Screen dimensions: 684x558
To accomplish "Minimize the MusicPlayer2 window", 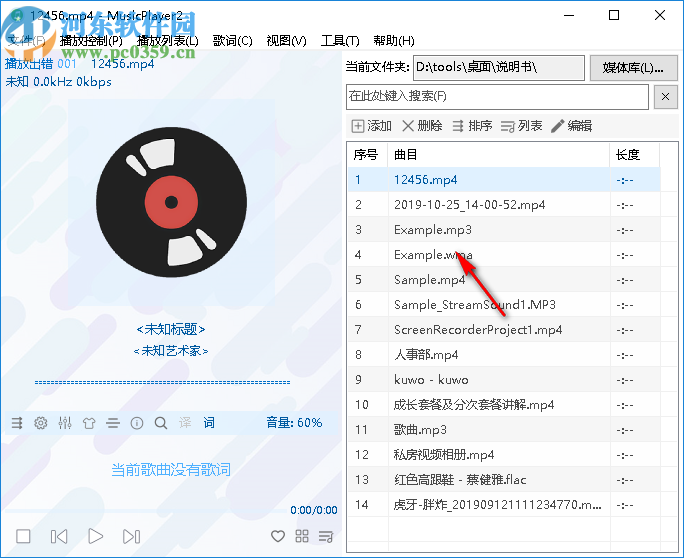I will (x=569, y=15).
